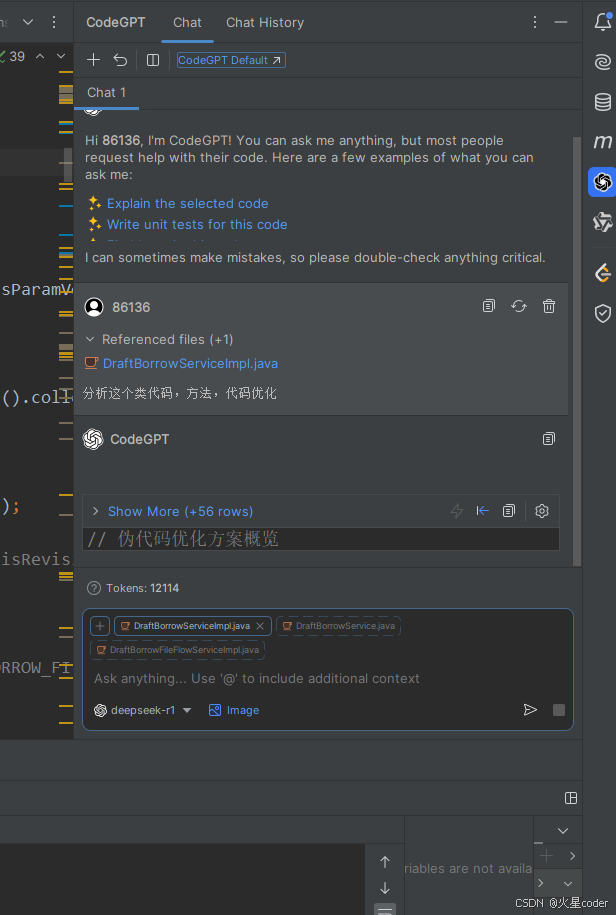616x915 pixels.
Task: Click the undo arrow in CodeGPT toolbar
Action: [120, 60]
